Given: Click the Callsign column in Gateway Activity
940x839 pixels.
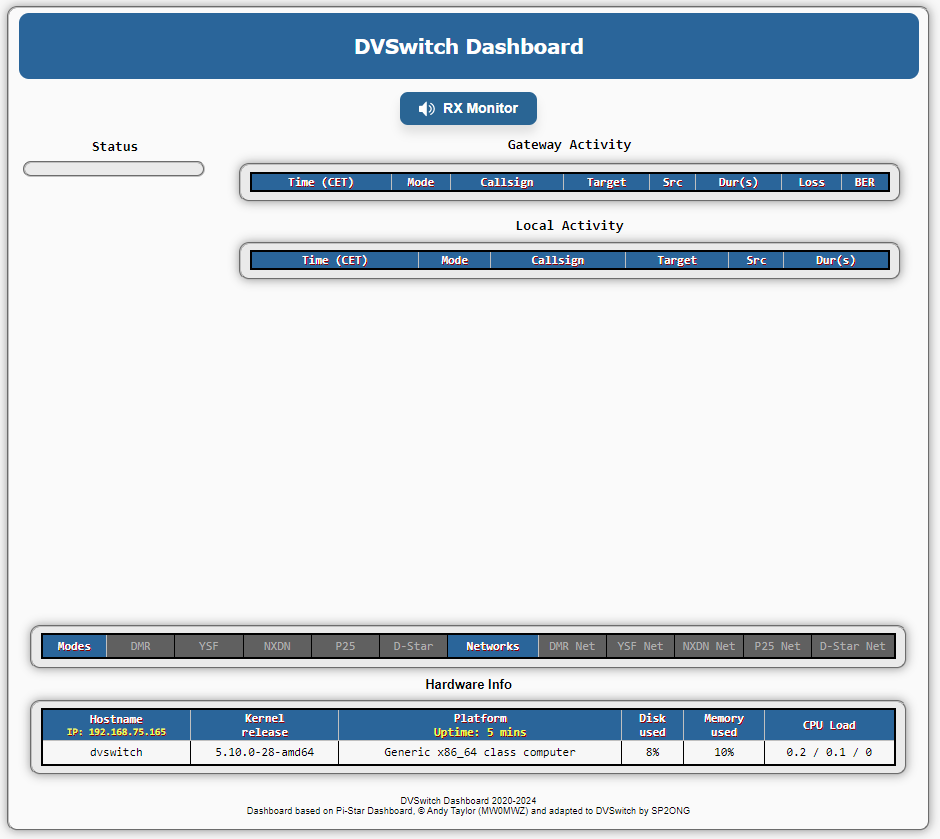Looking at the screenshot, I should click(x=506, y=182).
